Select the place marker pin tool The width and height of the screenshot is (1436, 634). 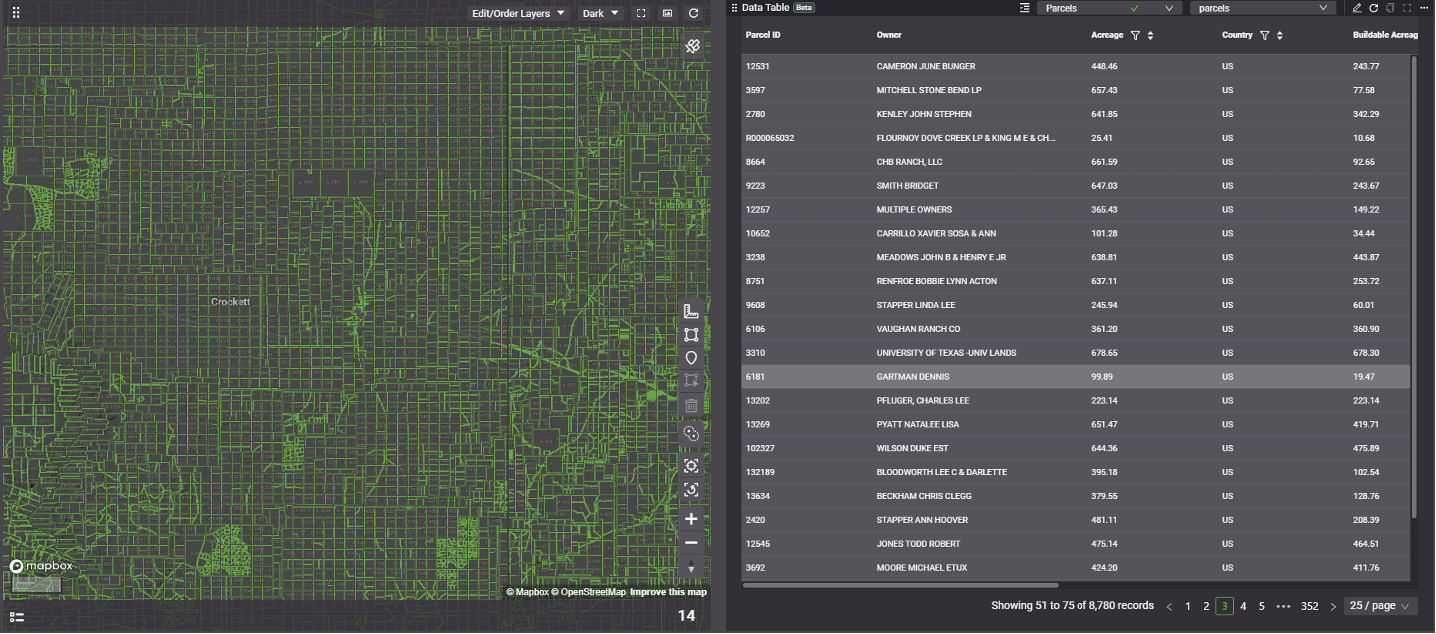point(691,358)
